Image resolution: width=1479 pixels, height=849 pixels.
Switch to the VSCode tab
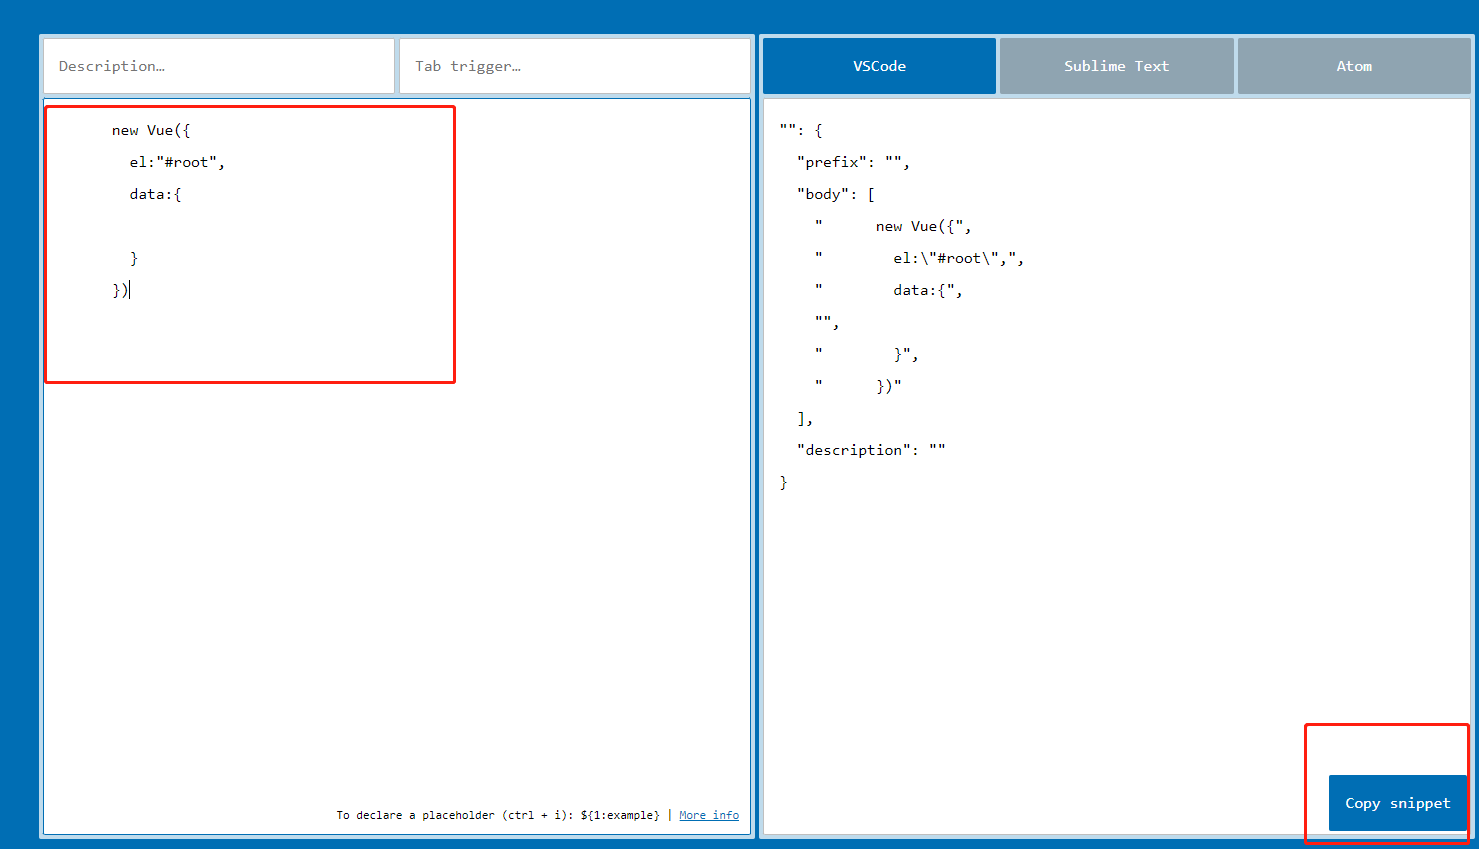(x=879, y=66)
